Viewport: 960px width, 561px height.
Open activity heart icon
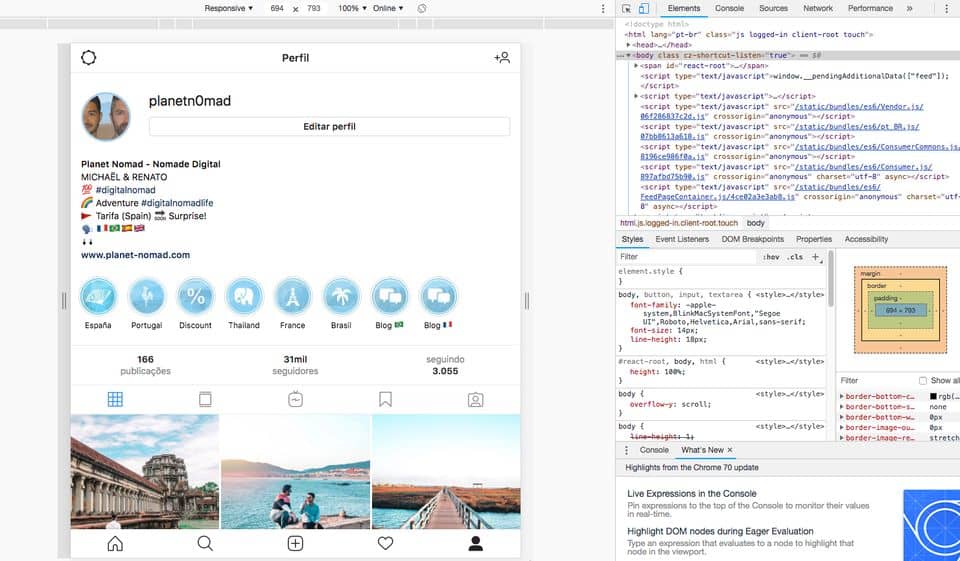(385, 543)
